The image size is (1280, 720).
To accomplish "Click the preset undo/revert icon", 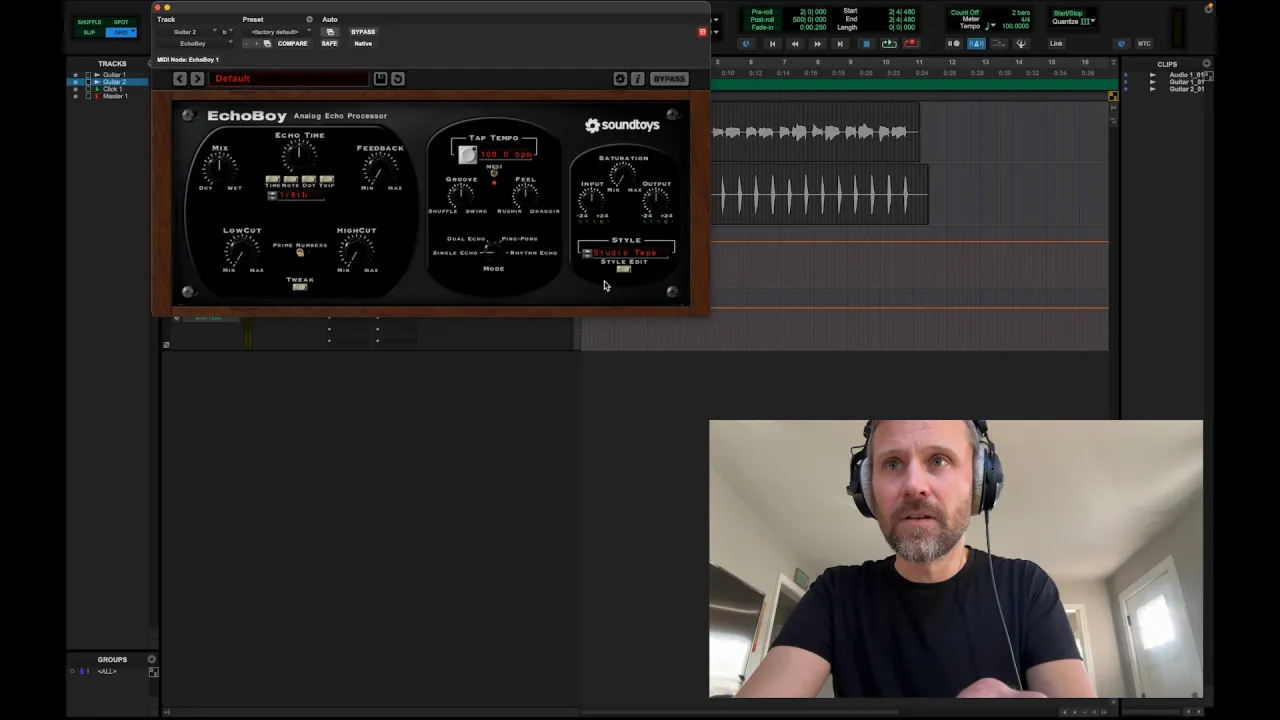I will coord(398,79).
